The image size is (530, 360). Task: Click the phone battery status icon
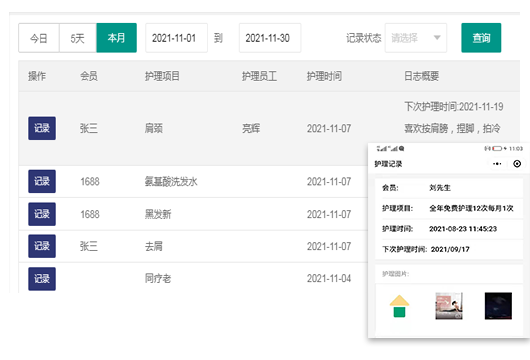coord(497,148)
